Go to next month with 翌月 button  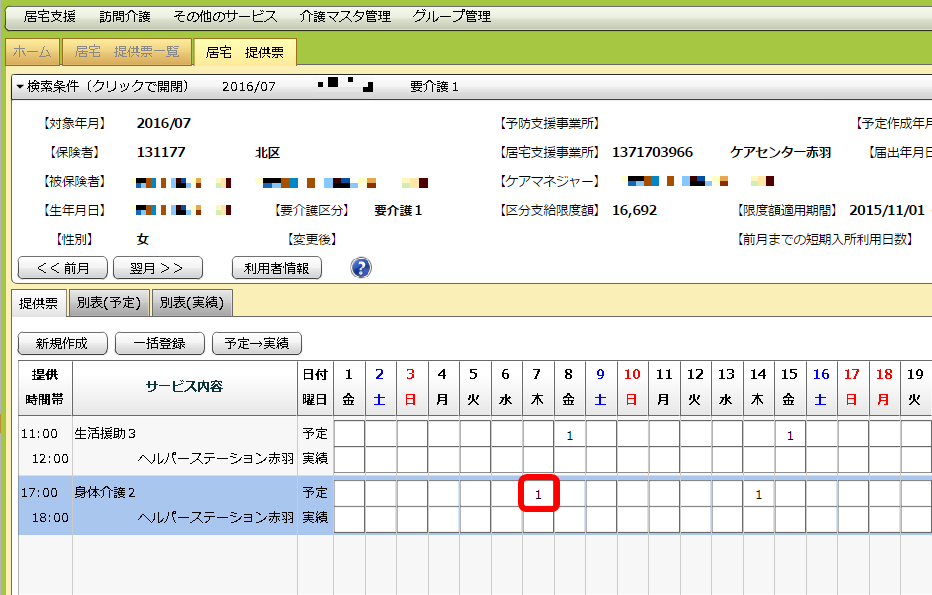[158, 268]
